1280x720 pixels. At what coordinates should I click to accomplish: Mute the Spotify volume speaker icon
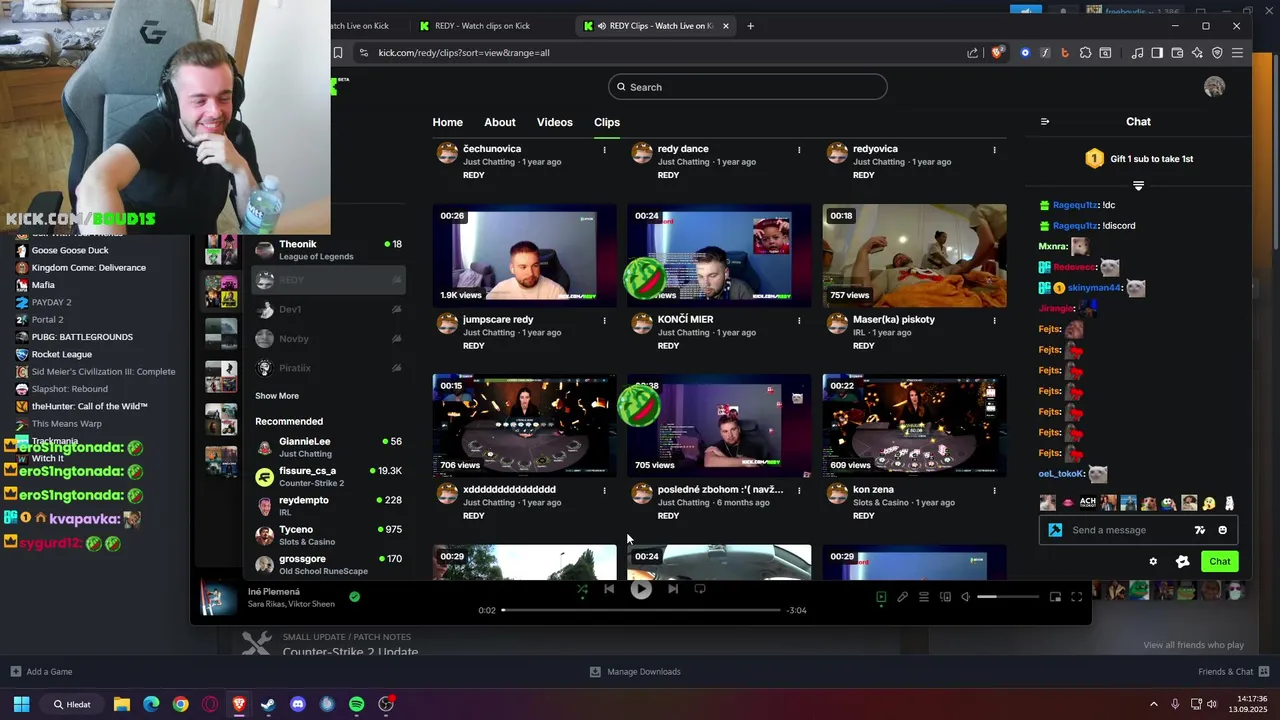coord(965,597)
